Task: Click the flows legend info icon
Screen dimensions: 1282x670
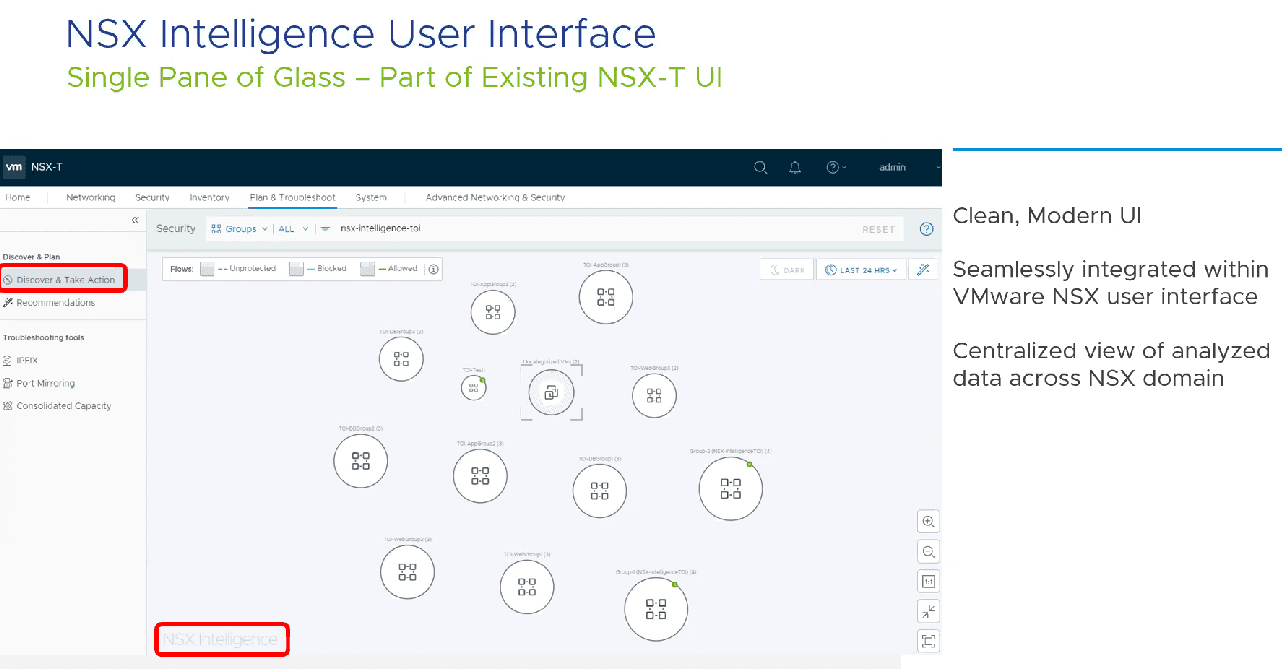Action: 433,269
